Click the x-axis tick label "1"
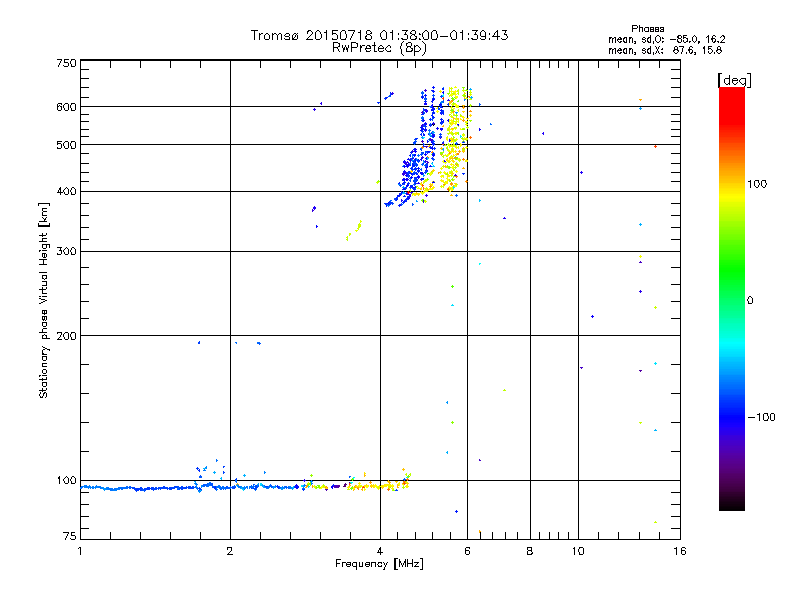The width and height of the screenshot is (800, 600). coord(80,551)
